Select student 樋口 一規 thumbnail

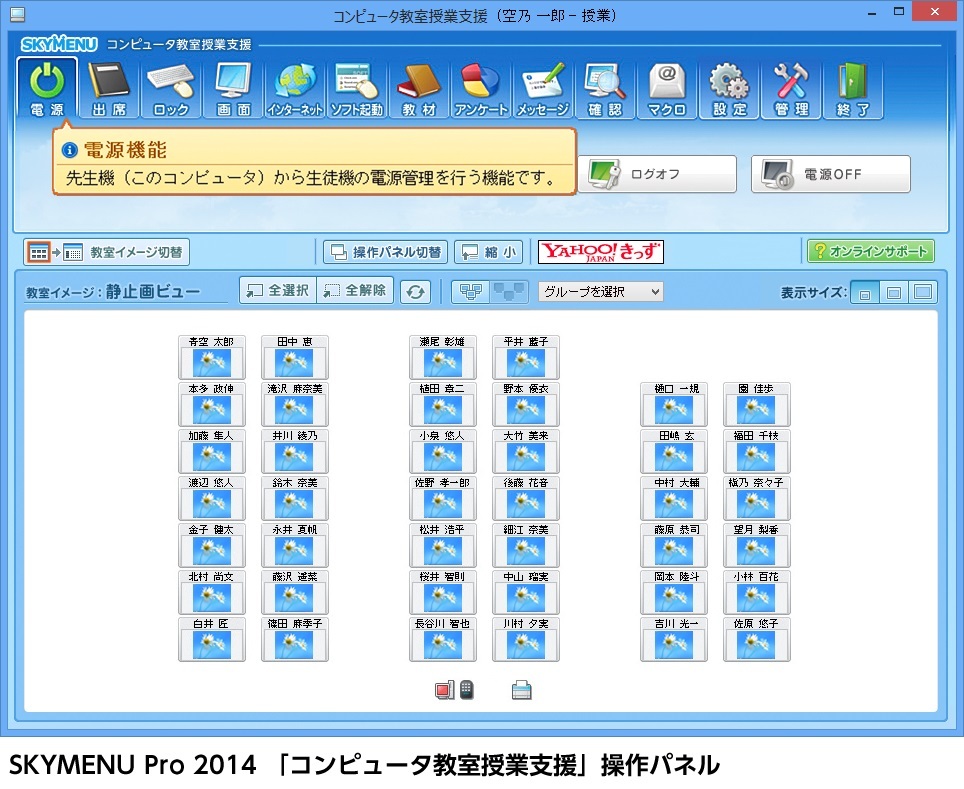(x=674, y=404)
